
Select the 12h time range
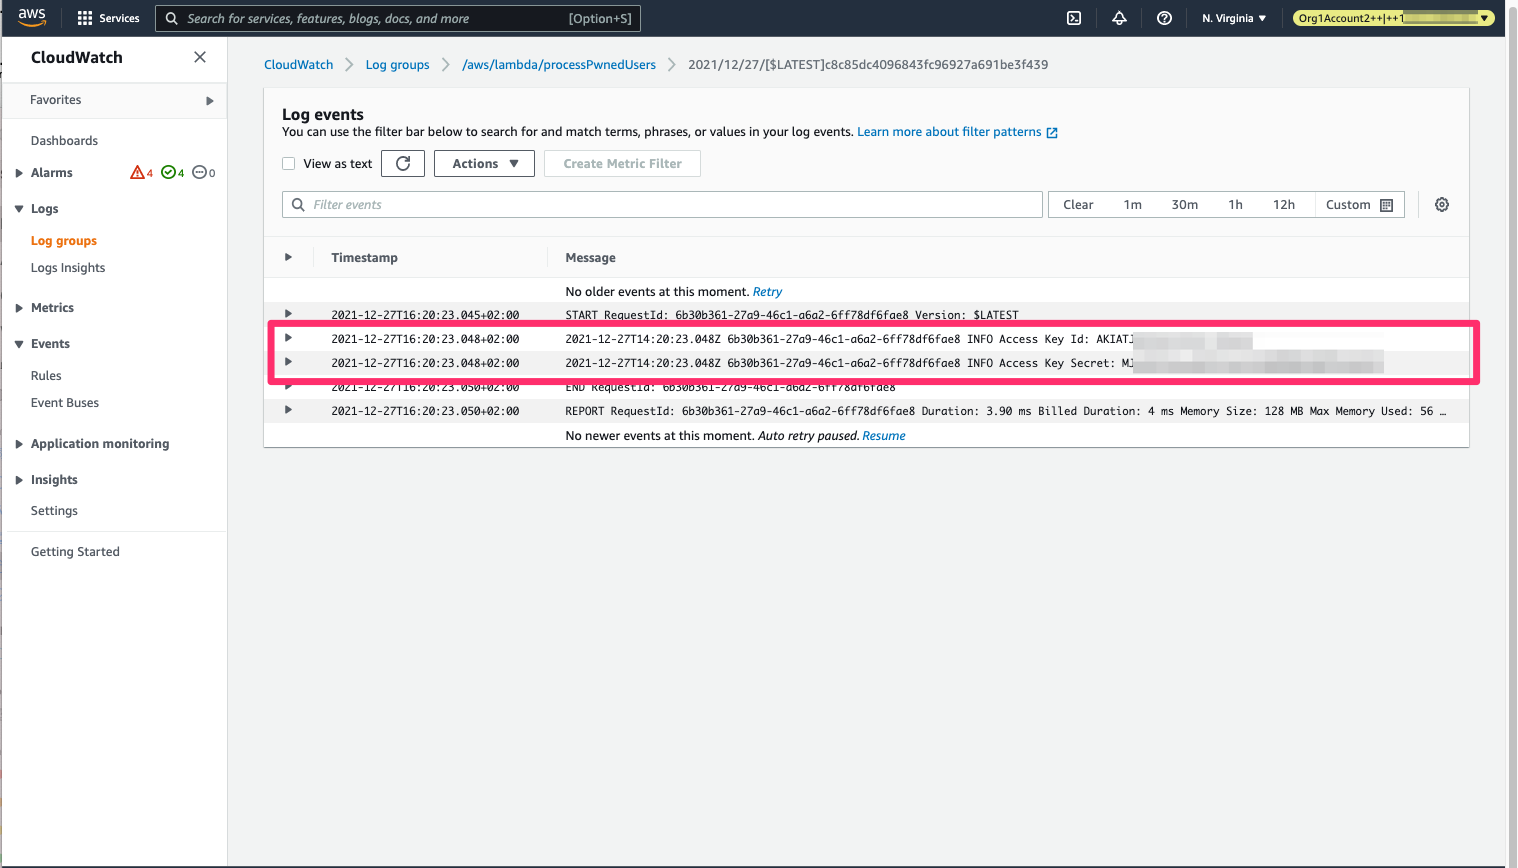coord(1284,205)
